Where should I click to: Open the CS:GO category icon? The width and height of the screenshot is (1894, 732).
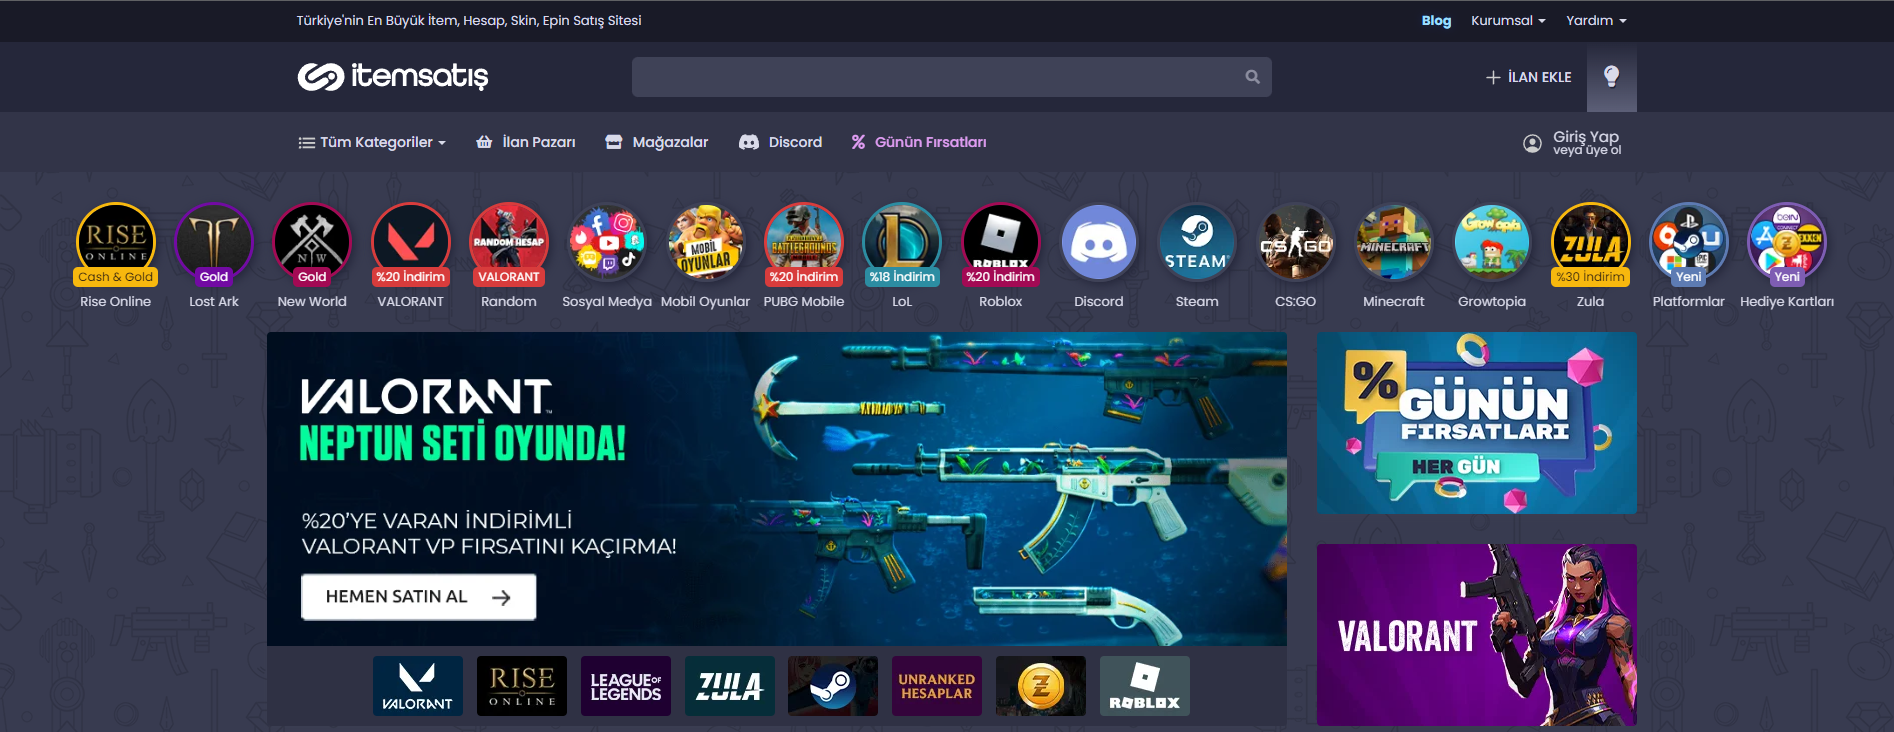tap(1295, 243)
